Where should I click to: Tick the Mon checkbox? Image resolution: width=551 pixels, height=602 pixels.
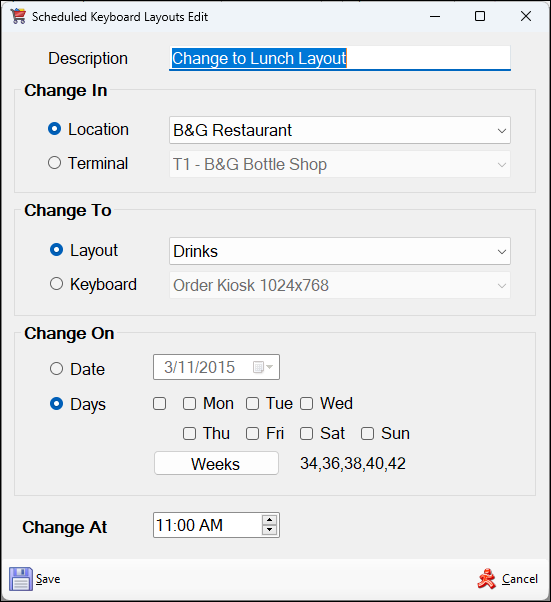[189, 404]
